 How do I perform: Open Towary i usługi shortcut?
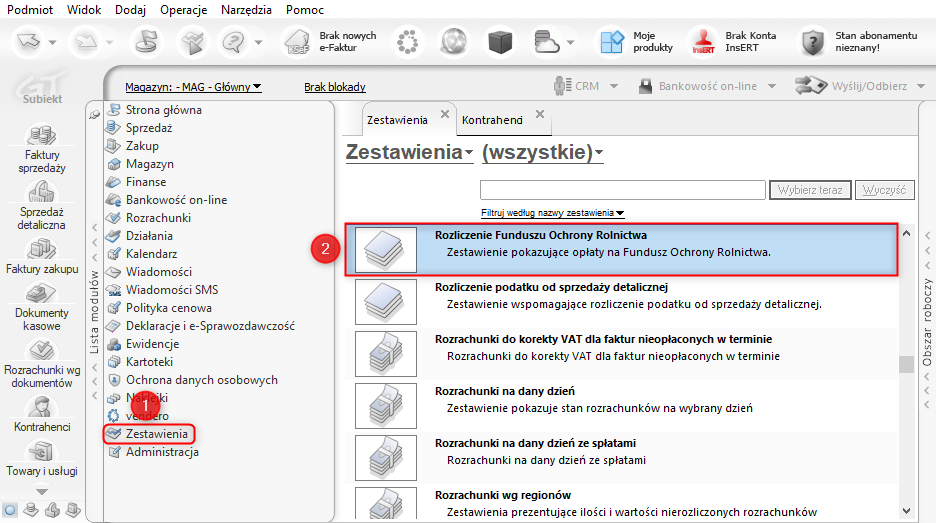42,458
